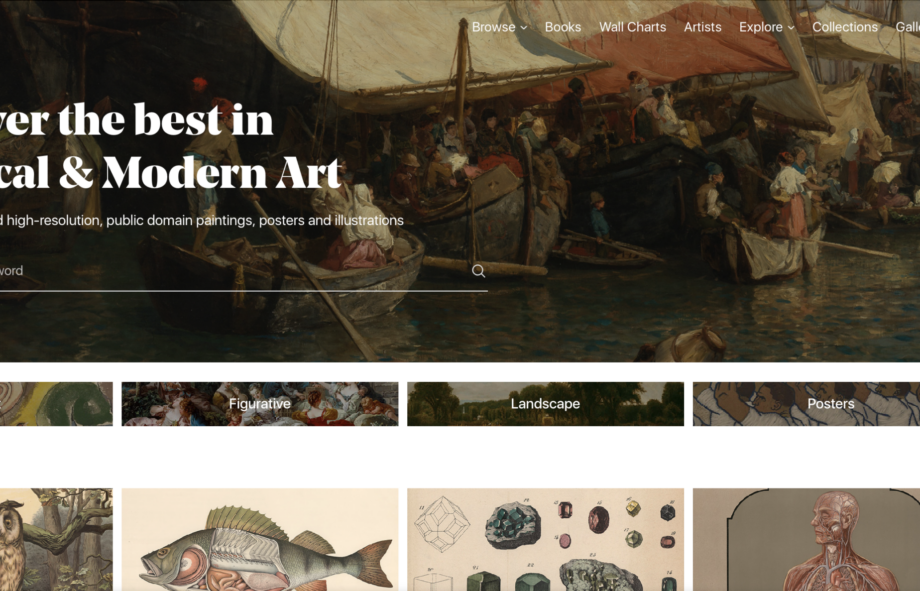Click the hero heading 'Modern Art' text

click(x=222, y=173)
